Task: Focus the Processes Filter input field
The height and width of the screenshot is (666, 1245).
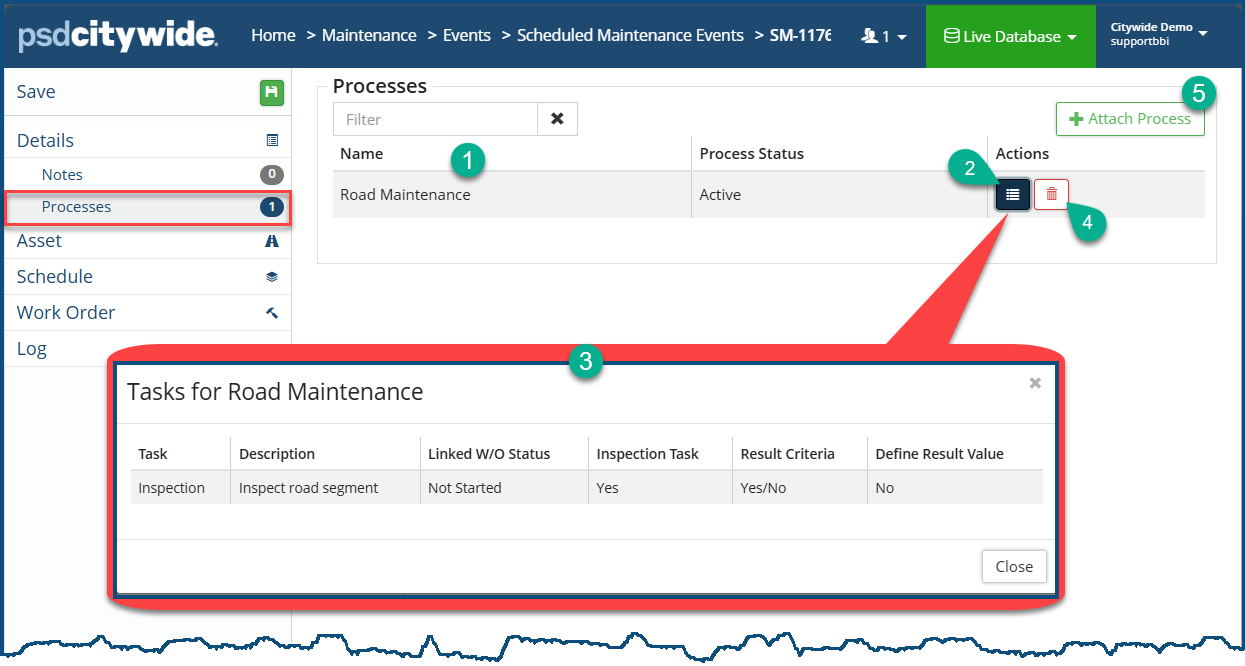Action: tap(435, 119)
